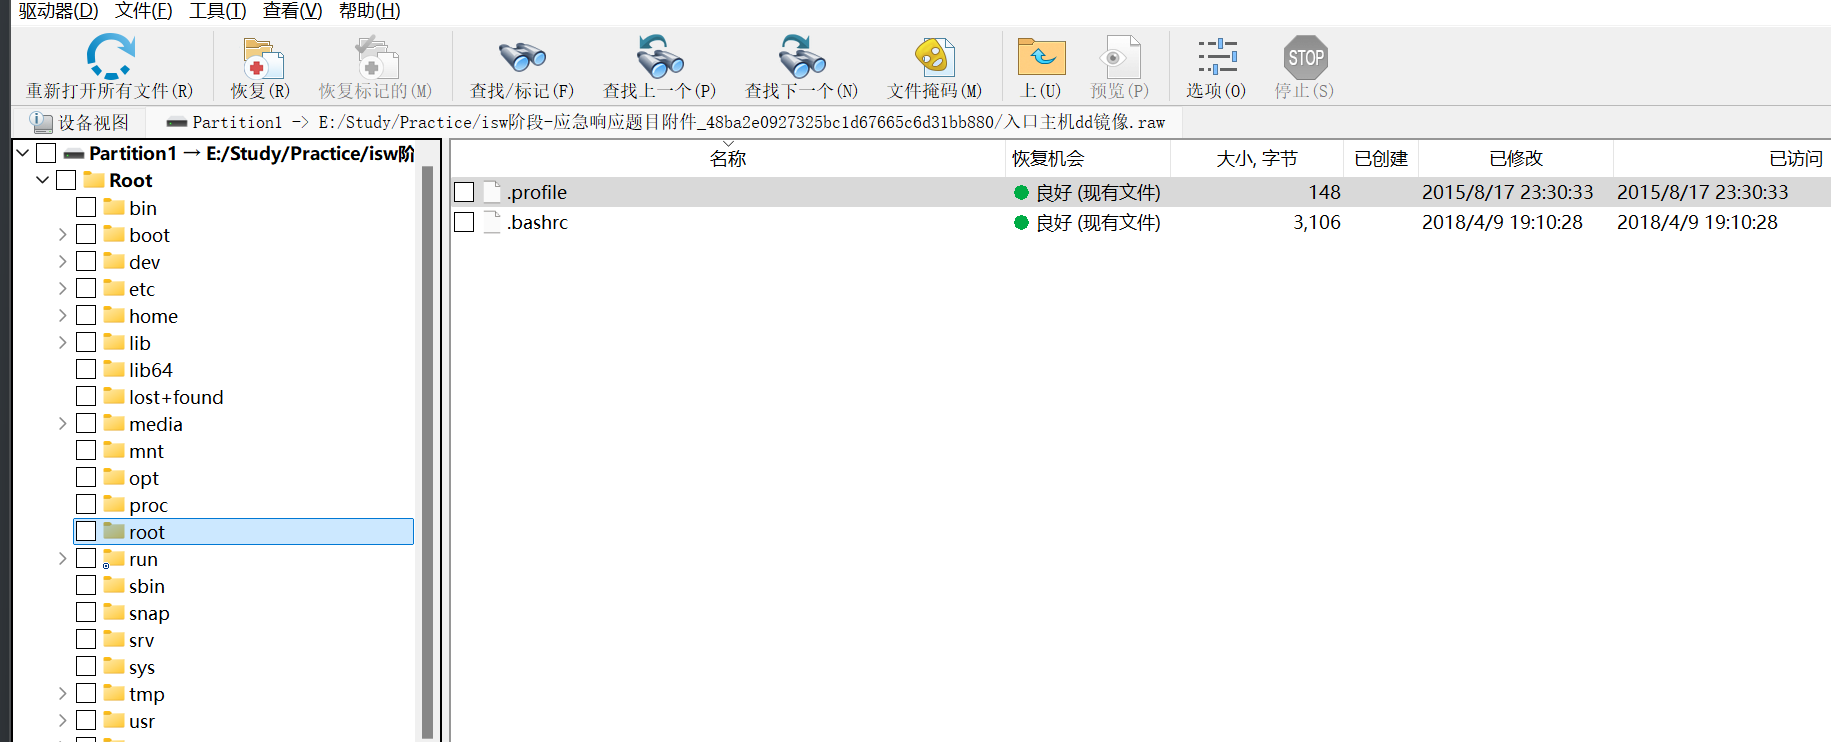Check the .profile file checkbox

pyautogui.click(x=464, y=192)
